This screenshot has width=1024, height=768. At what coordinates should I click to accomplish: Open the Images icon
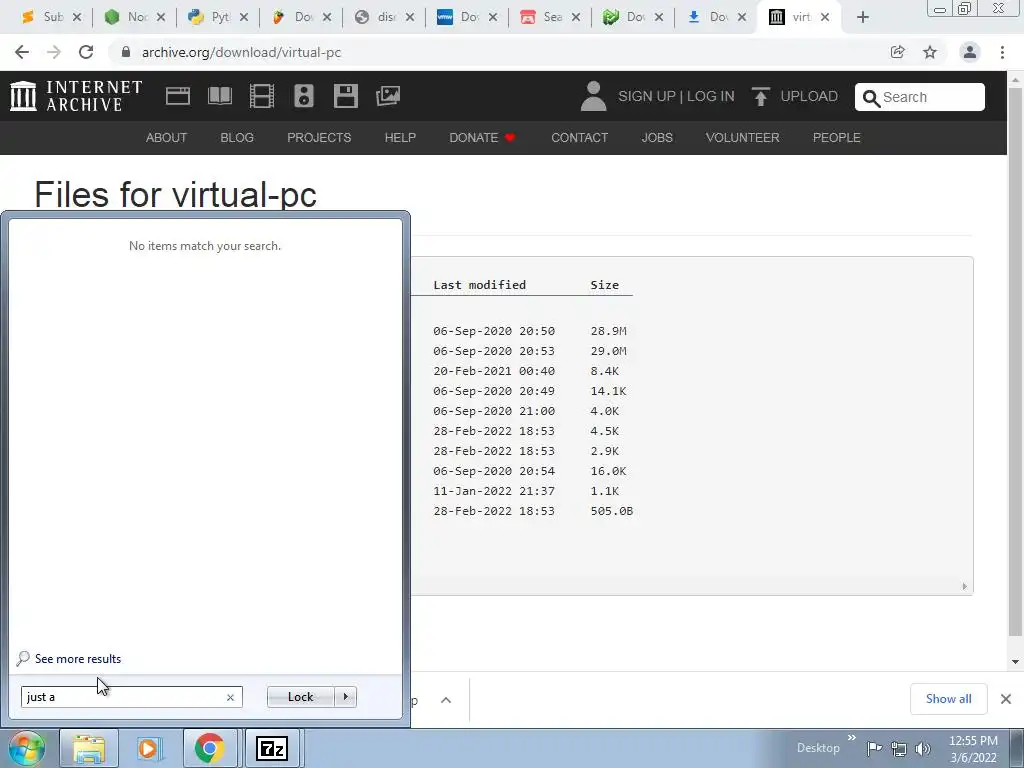pos(388,96)
